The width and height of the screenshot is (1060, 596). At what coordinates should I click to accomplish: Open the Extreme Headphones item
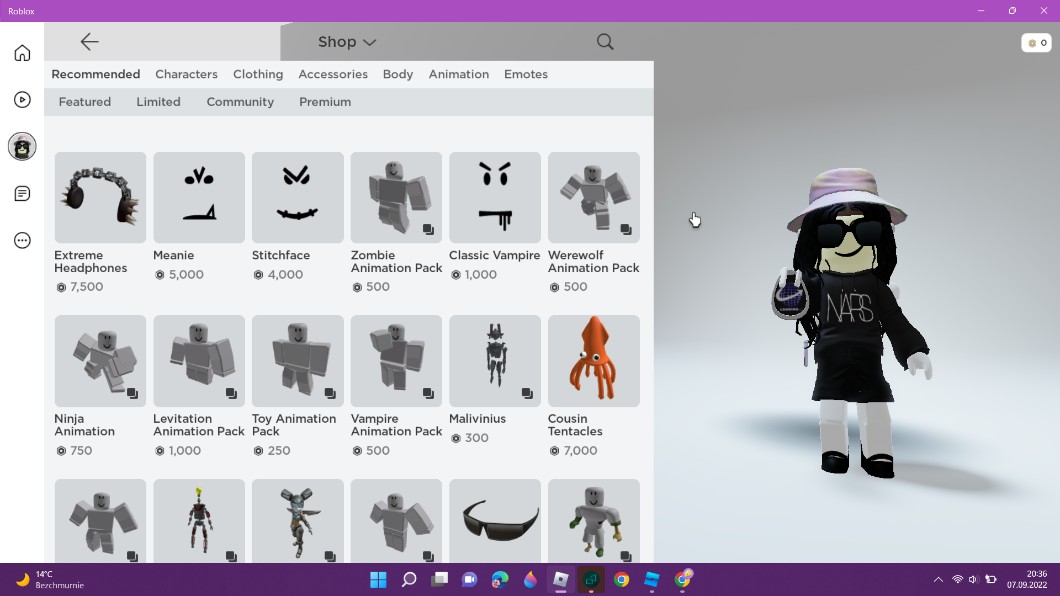click(x=100, y=197)
